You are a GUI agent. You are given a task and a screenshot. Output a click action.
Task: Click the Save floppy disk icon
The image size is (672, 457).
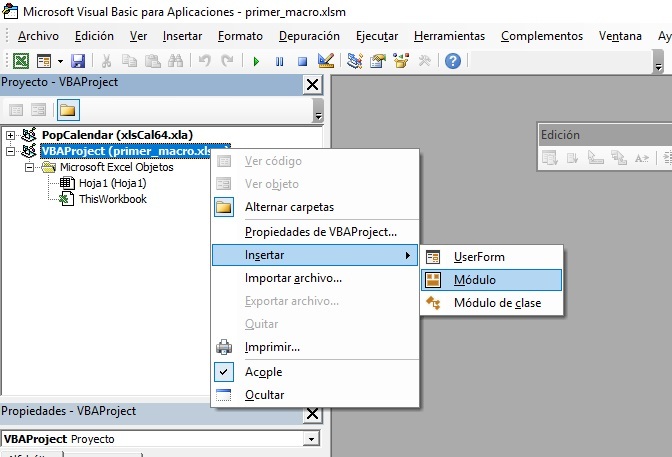[78, 61]
